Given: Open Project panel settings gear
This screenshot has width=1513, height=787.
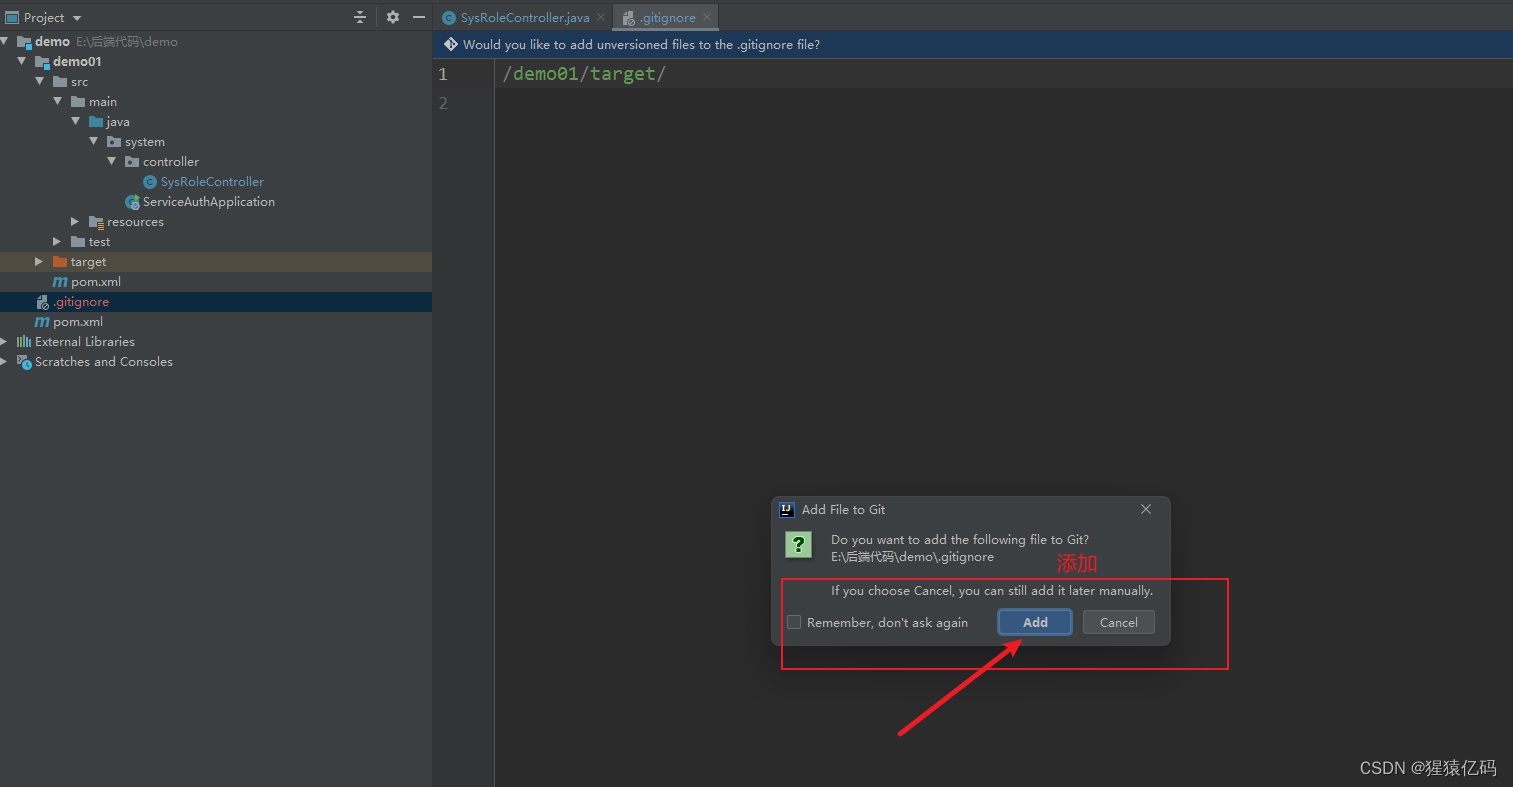Looking at the screenshot, I should coord(393,18).
